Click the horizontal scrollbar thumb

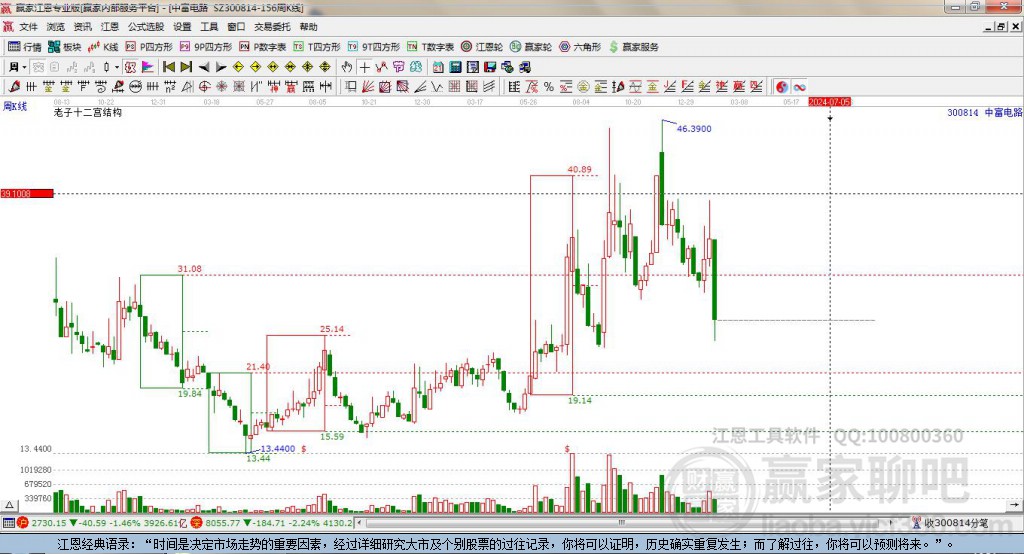tap(622, 523)
